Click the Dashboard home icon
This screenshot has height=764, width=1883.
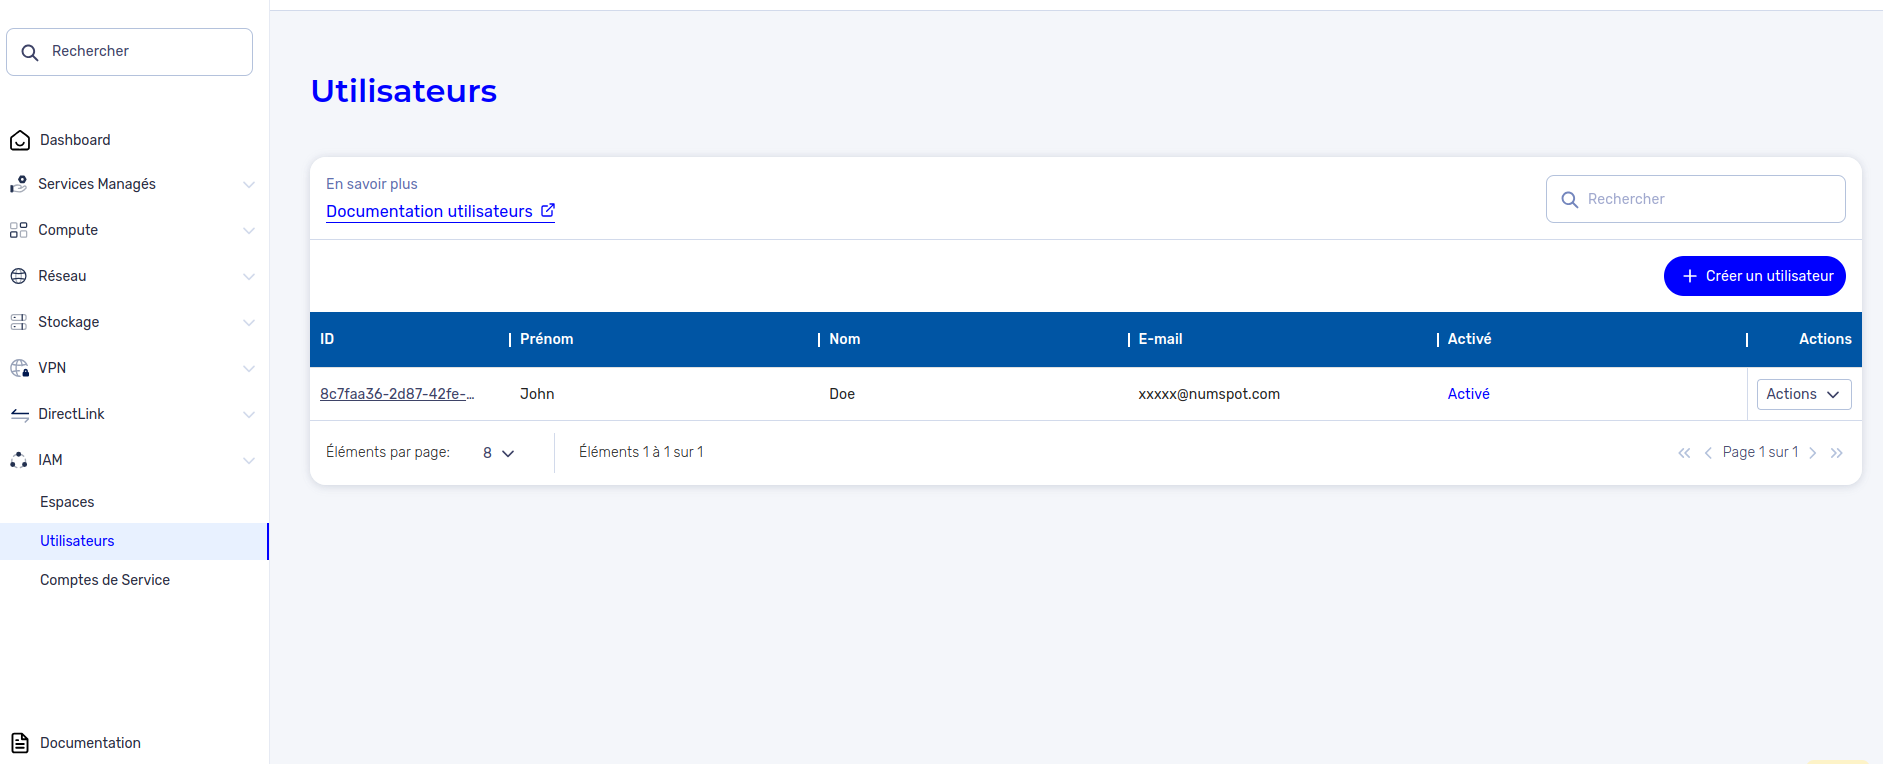pyautogui.click(x=20, y=140)
